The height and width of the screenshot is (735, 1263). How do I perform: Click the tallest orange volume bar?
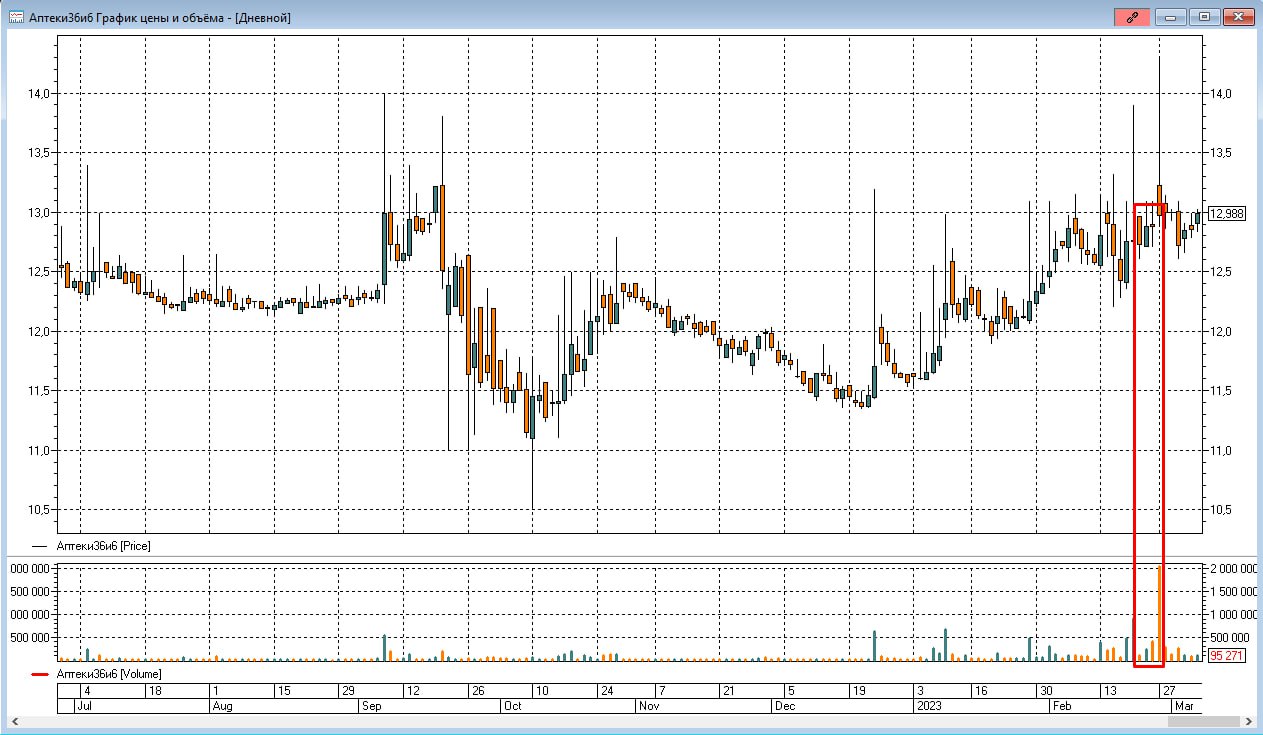(1160, 612)
